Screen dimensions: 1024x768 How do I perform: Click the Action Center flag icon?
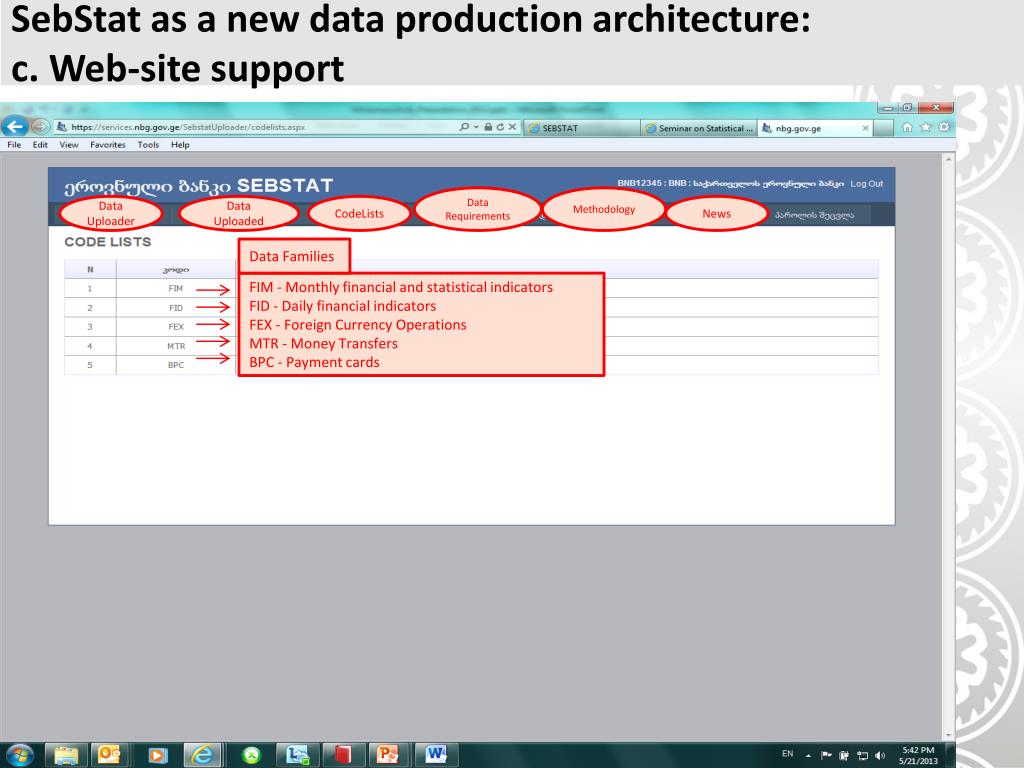(826, 756)
